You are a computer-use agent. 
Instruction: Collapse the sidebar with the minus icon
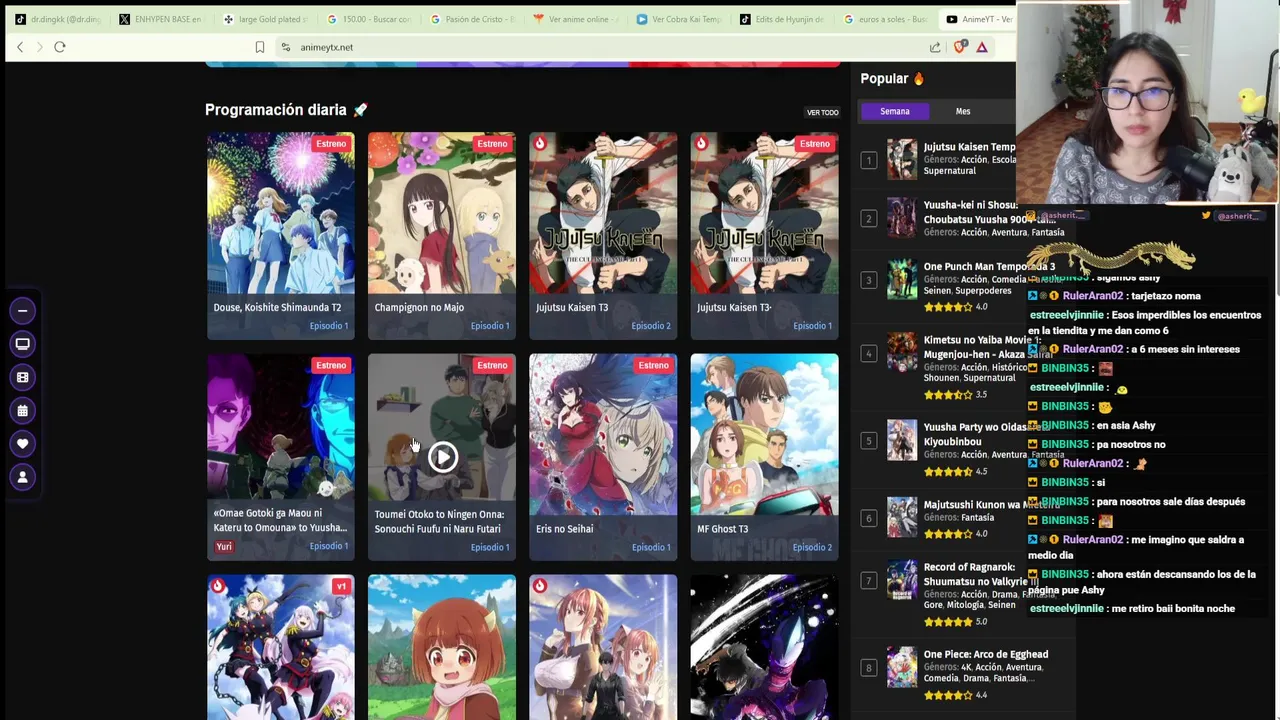22,311
